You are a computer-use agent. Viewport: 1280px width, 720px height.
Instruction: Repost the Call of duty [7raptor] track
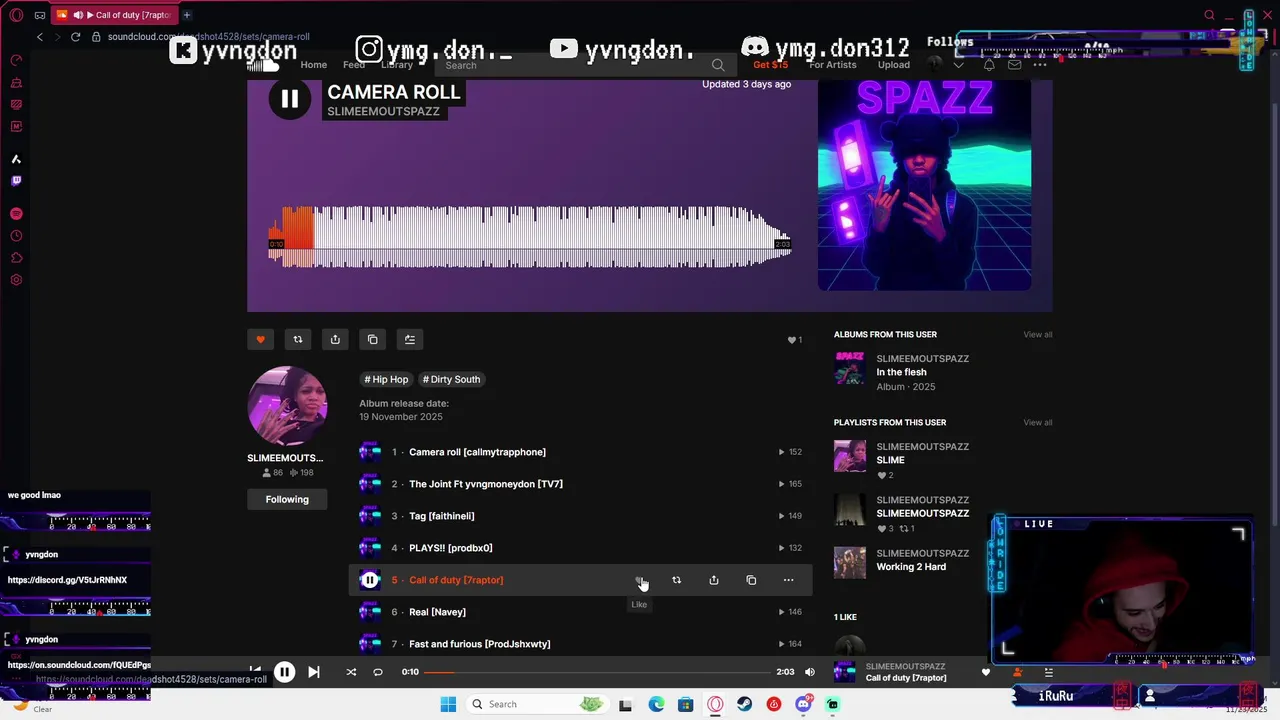[676, 580]
